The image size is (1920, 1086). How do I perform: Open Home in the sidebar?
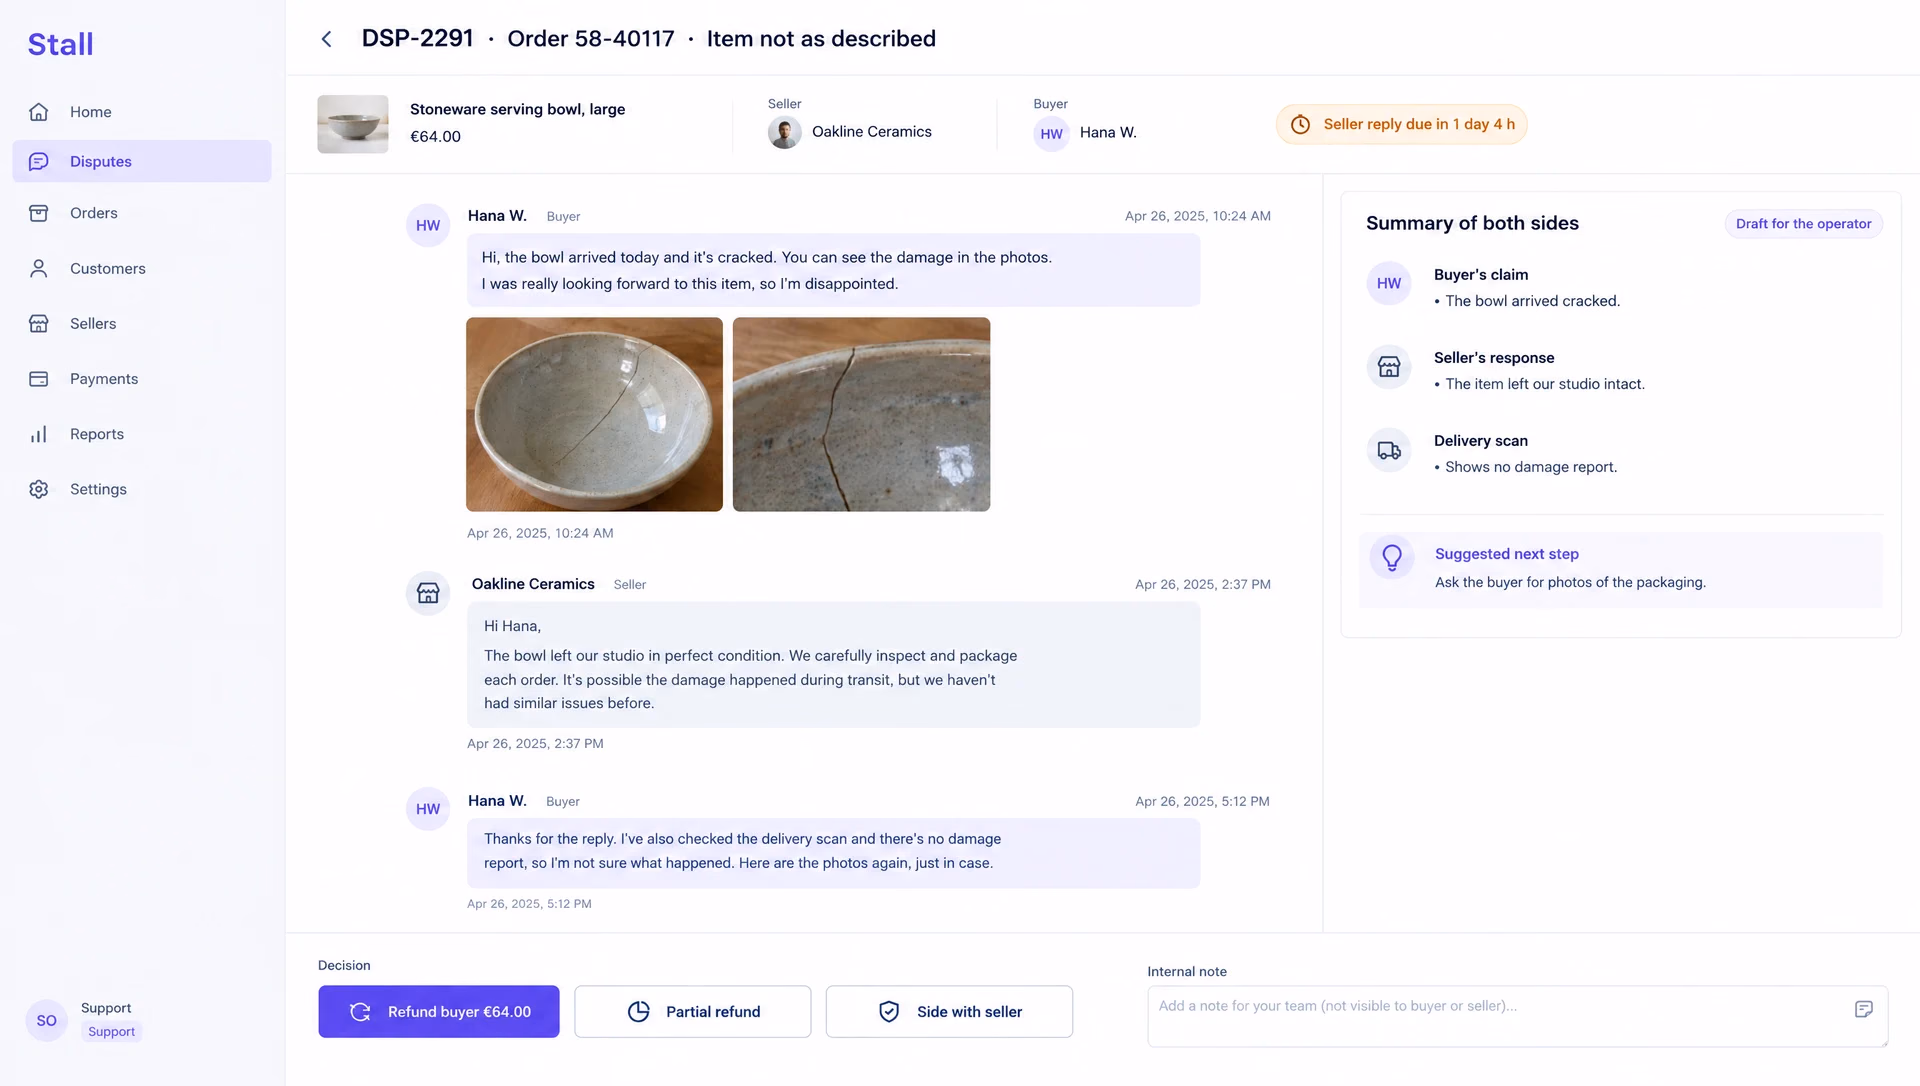coord(141,112)
